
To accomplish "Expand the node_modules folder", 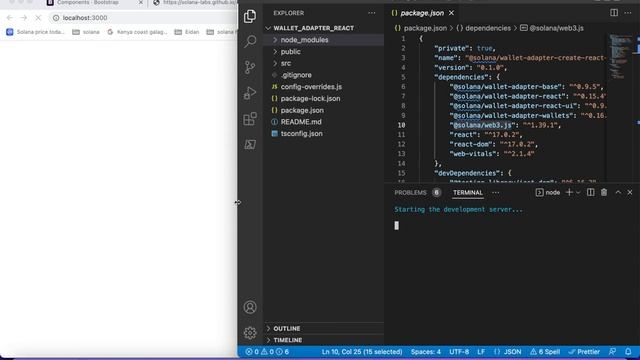I will click(x=323, y=40).
